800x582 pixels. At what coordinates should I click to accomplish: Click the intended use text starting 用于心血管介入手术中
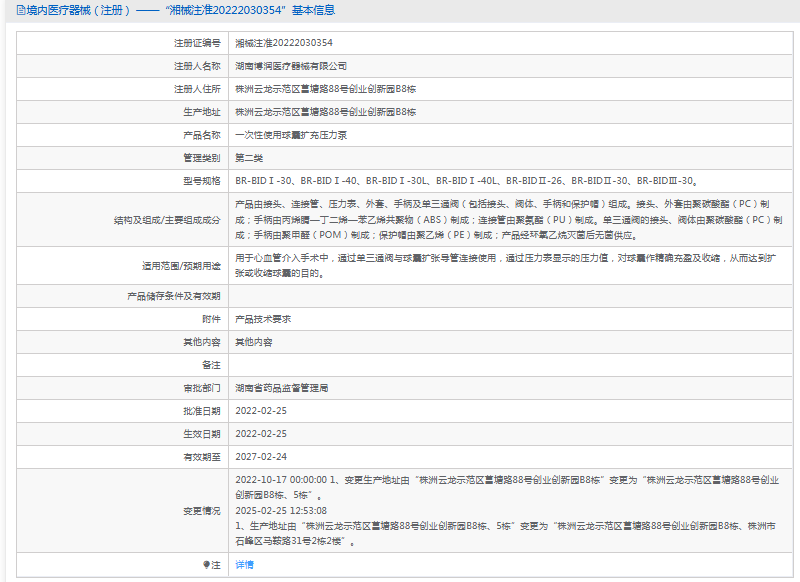[x=505, y=266]
